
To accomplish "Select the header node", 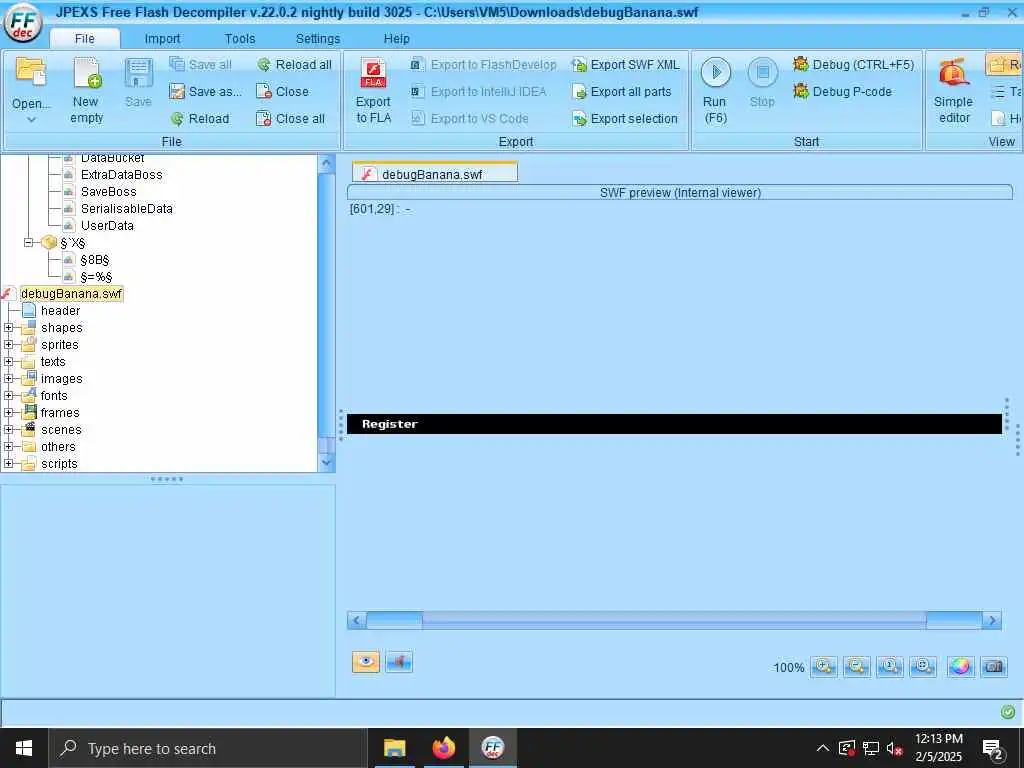I will [60, 310].
